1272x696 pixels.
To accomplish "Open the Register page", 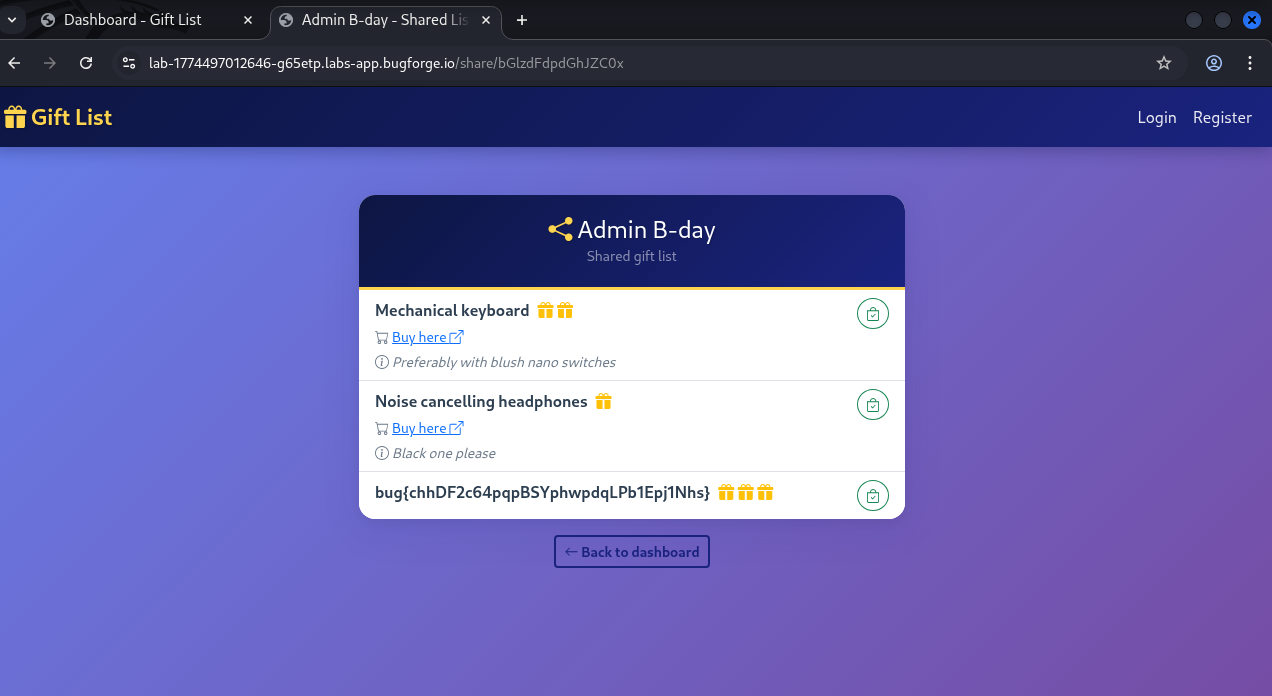I will click(1222, 117).
